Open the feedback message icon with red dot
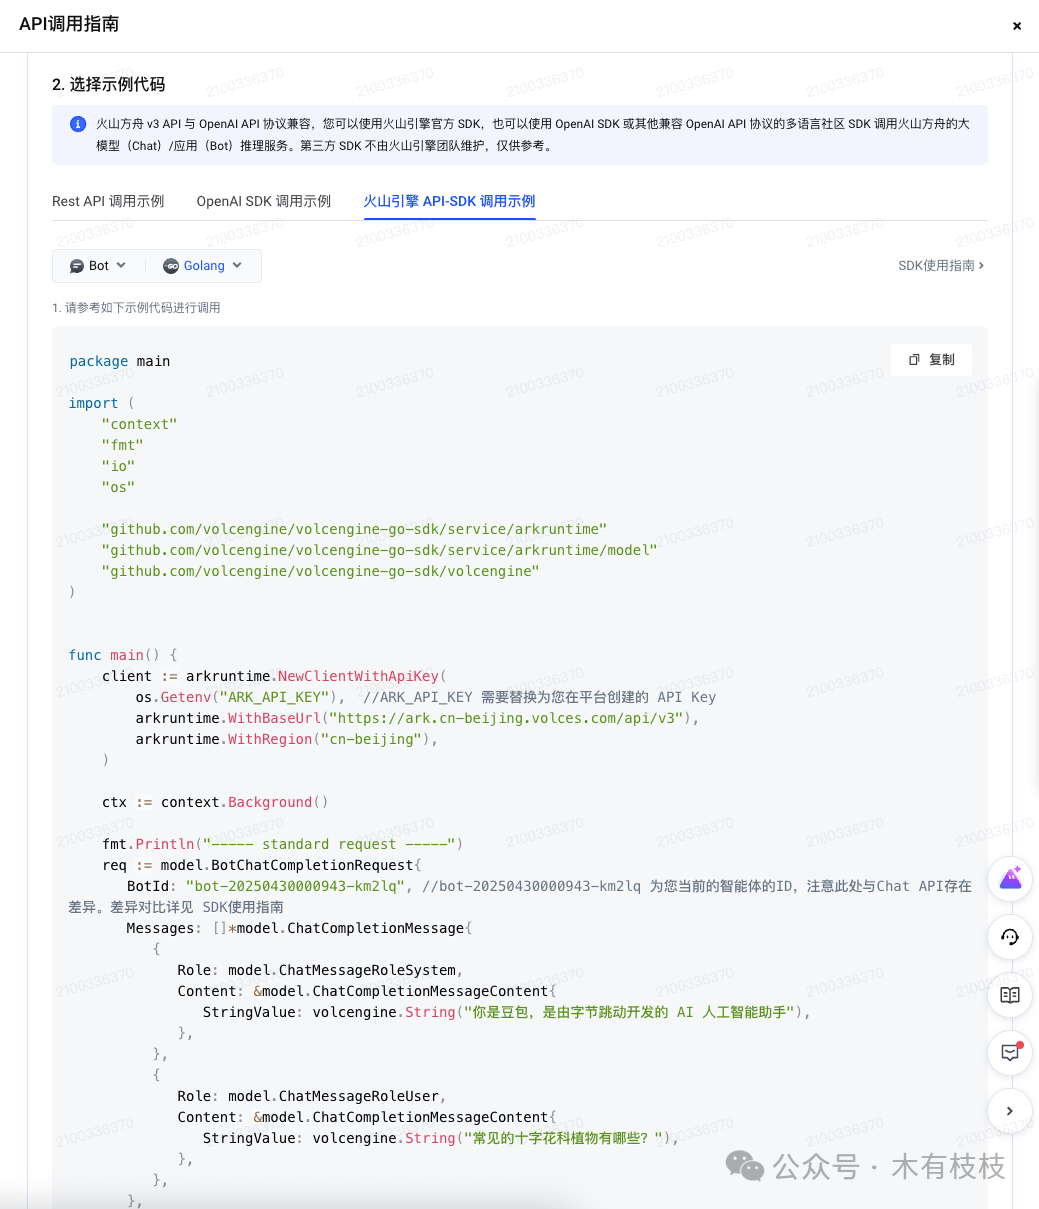 tap(1010, 1052)
